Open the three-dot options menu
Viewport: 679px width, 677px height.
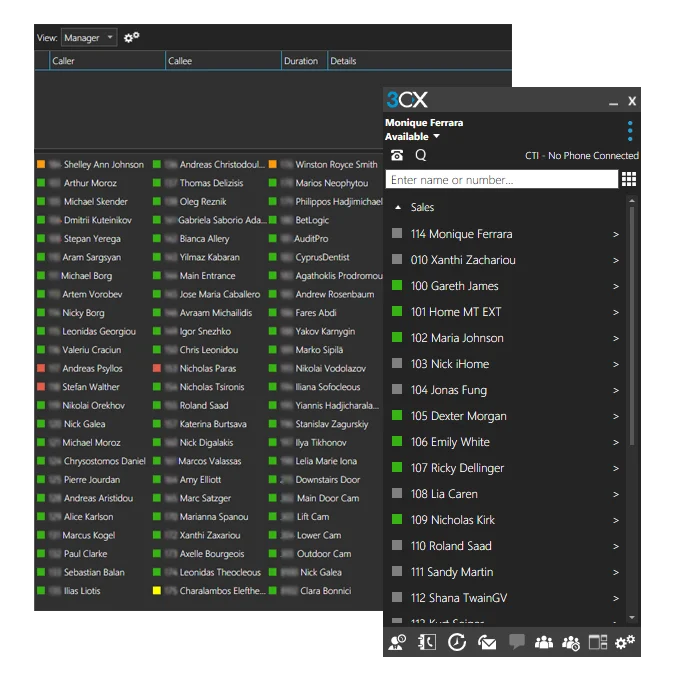(x=630, y=131)
